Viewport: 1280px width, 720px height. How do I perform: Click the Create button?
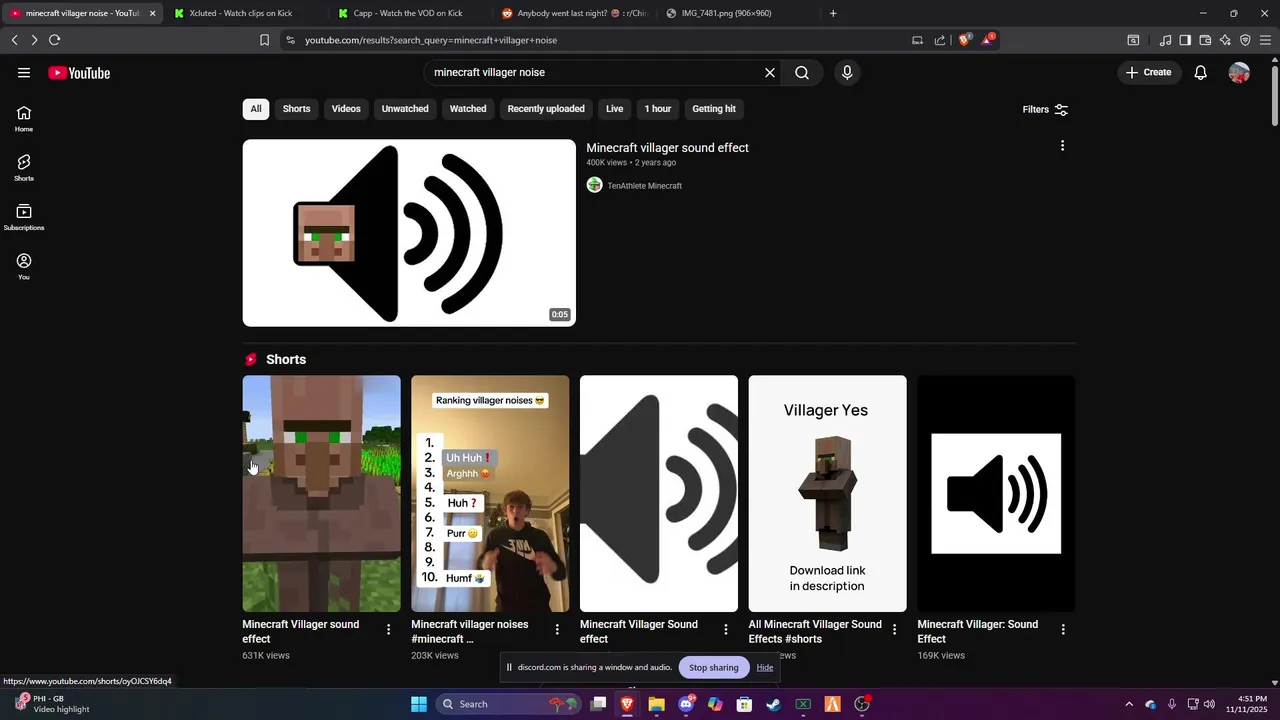pyautogui.click(x=1149, y=72)
